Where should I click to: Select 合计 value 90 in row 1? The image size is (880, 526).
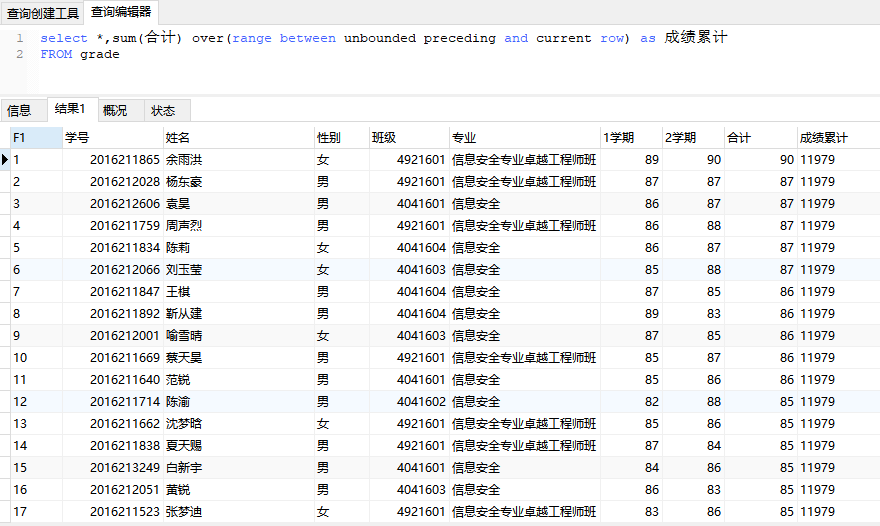coord(760,160)
